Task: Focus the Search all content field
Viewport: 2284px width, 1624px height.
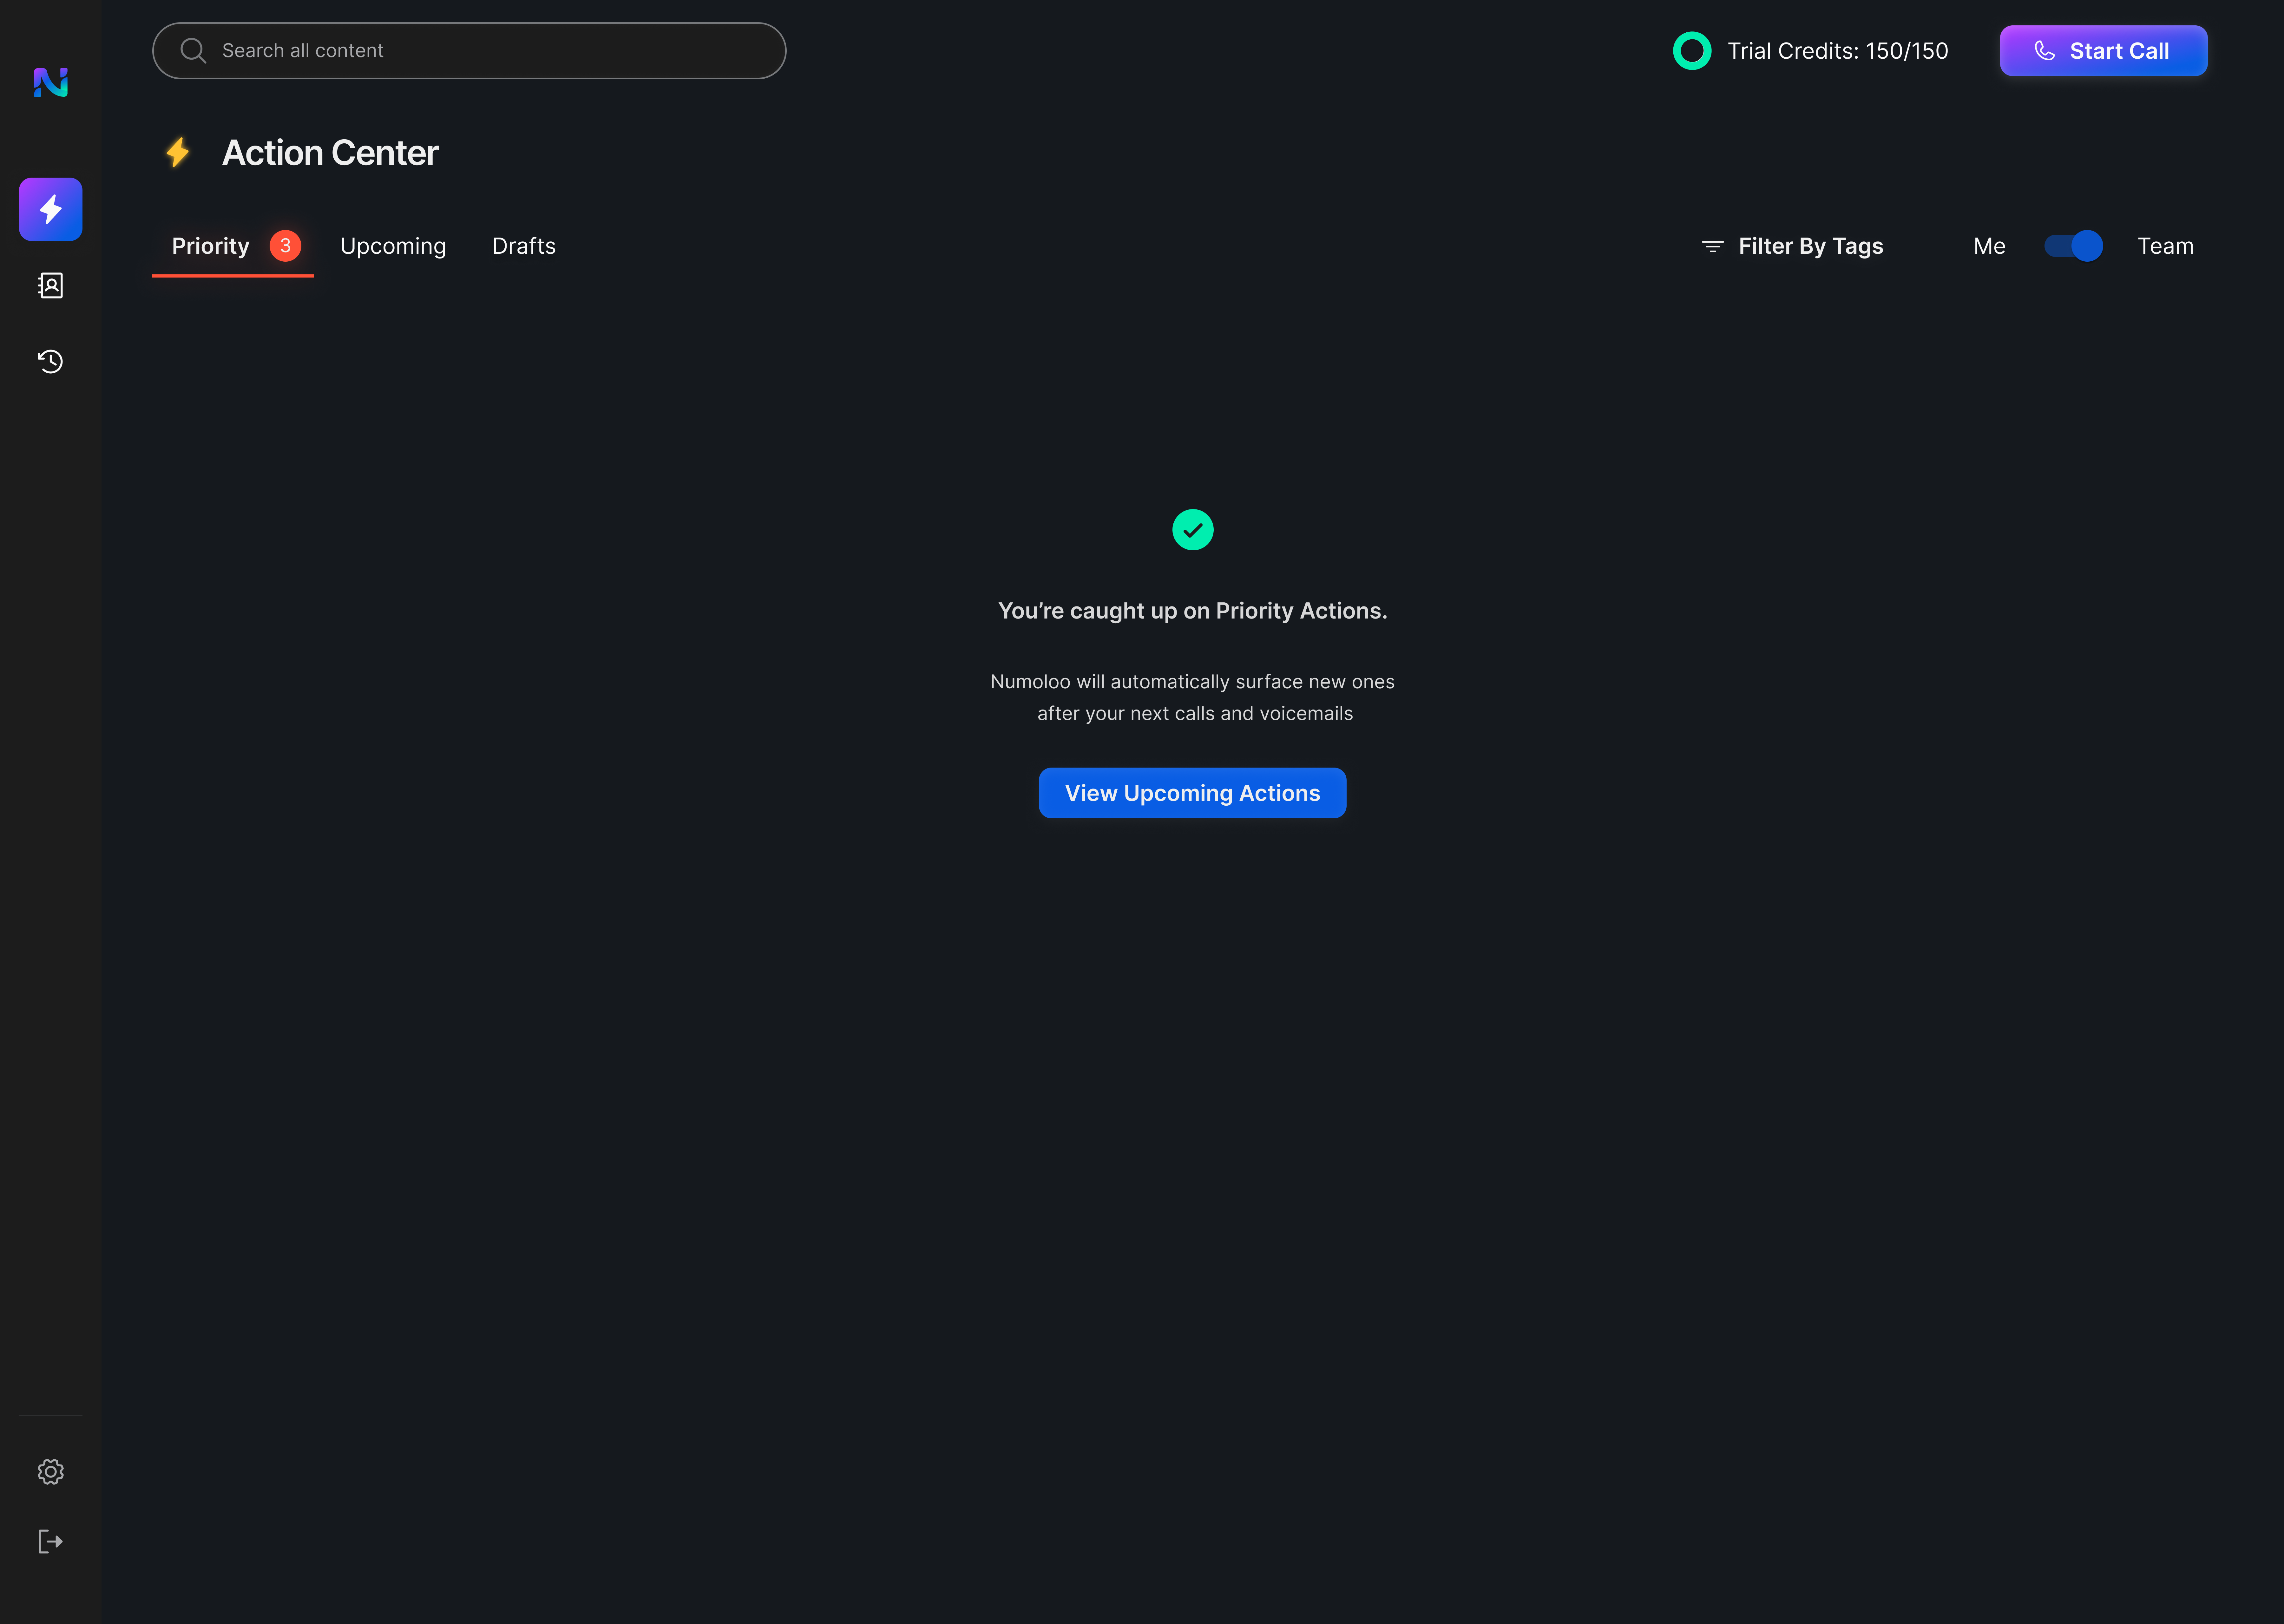Action: (469, 51)
